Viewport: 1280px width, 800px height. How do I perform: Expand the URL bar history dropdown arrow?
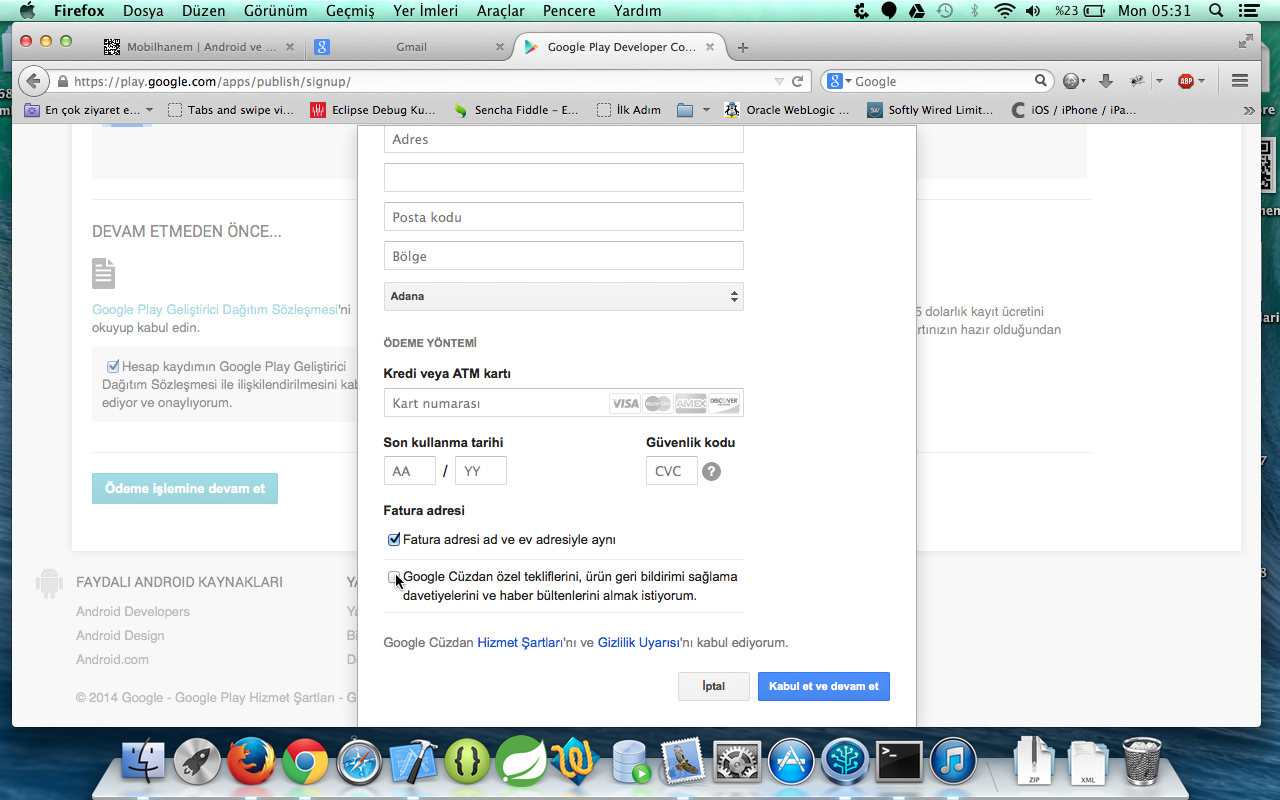[x=779, y=82]
